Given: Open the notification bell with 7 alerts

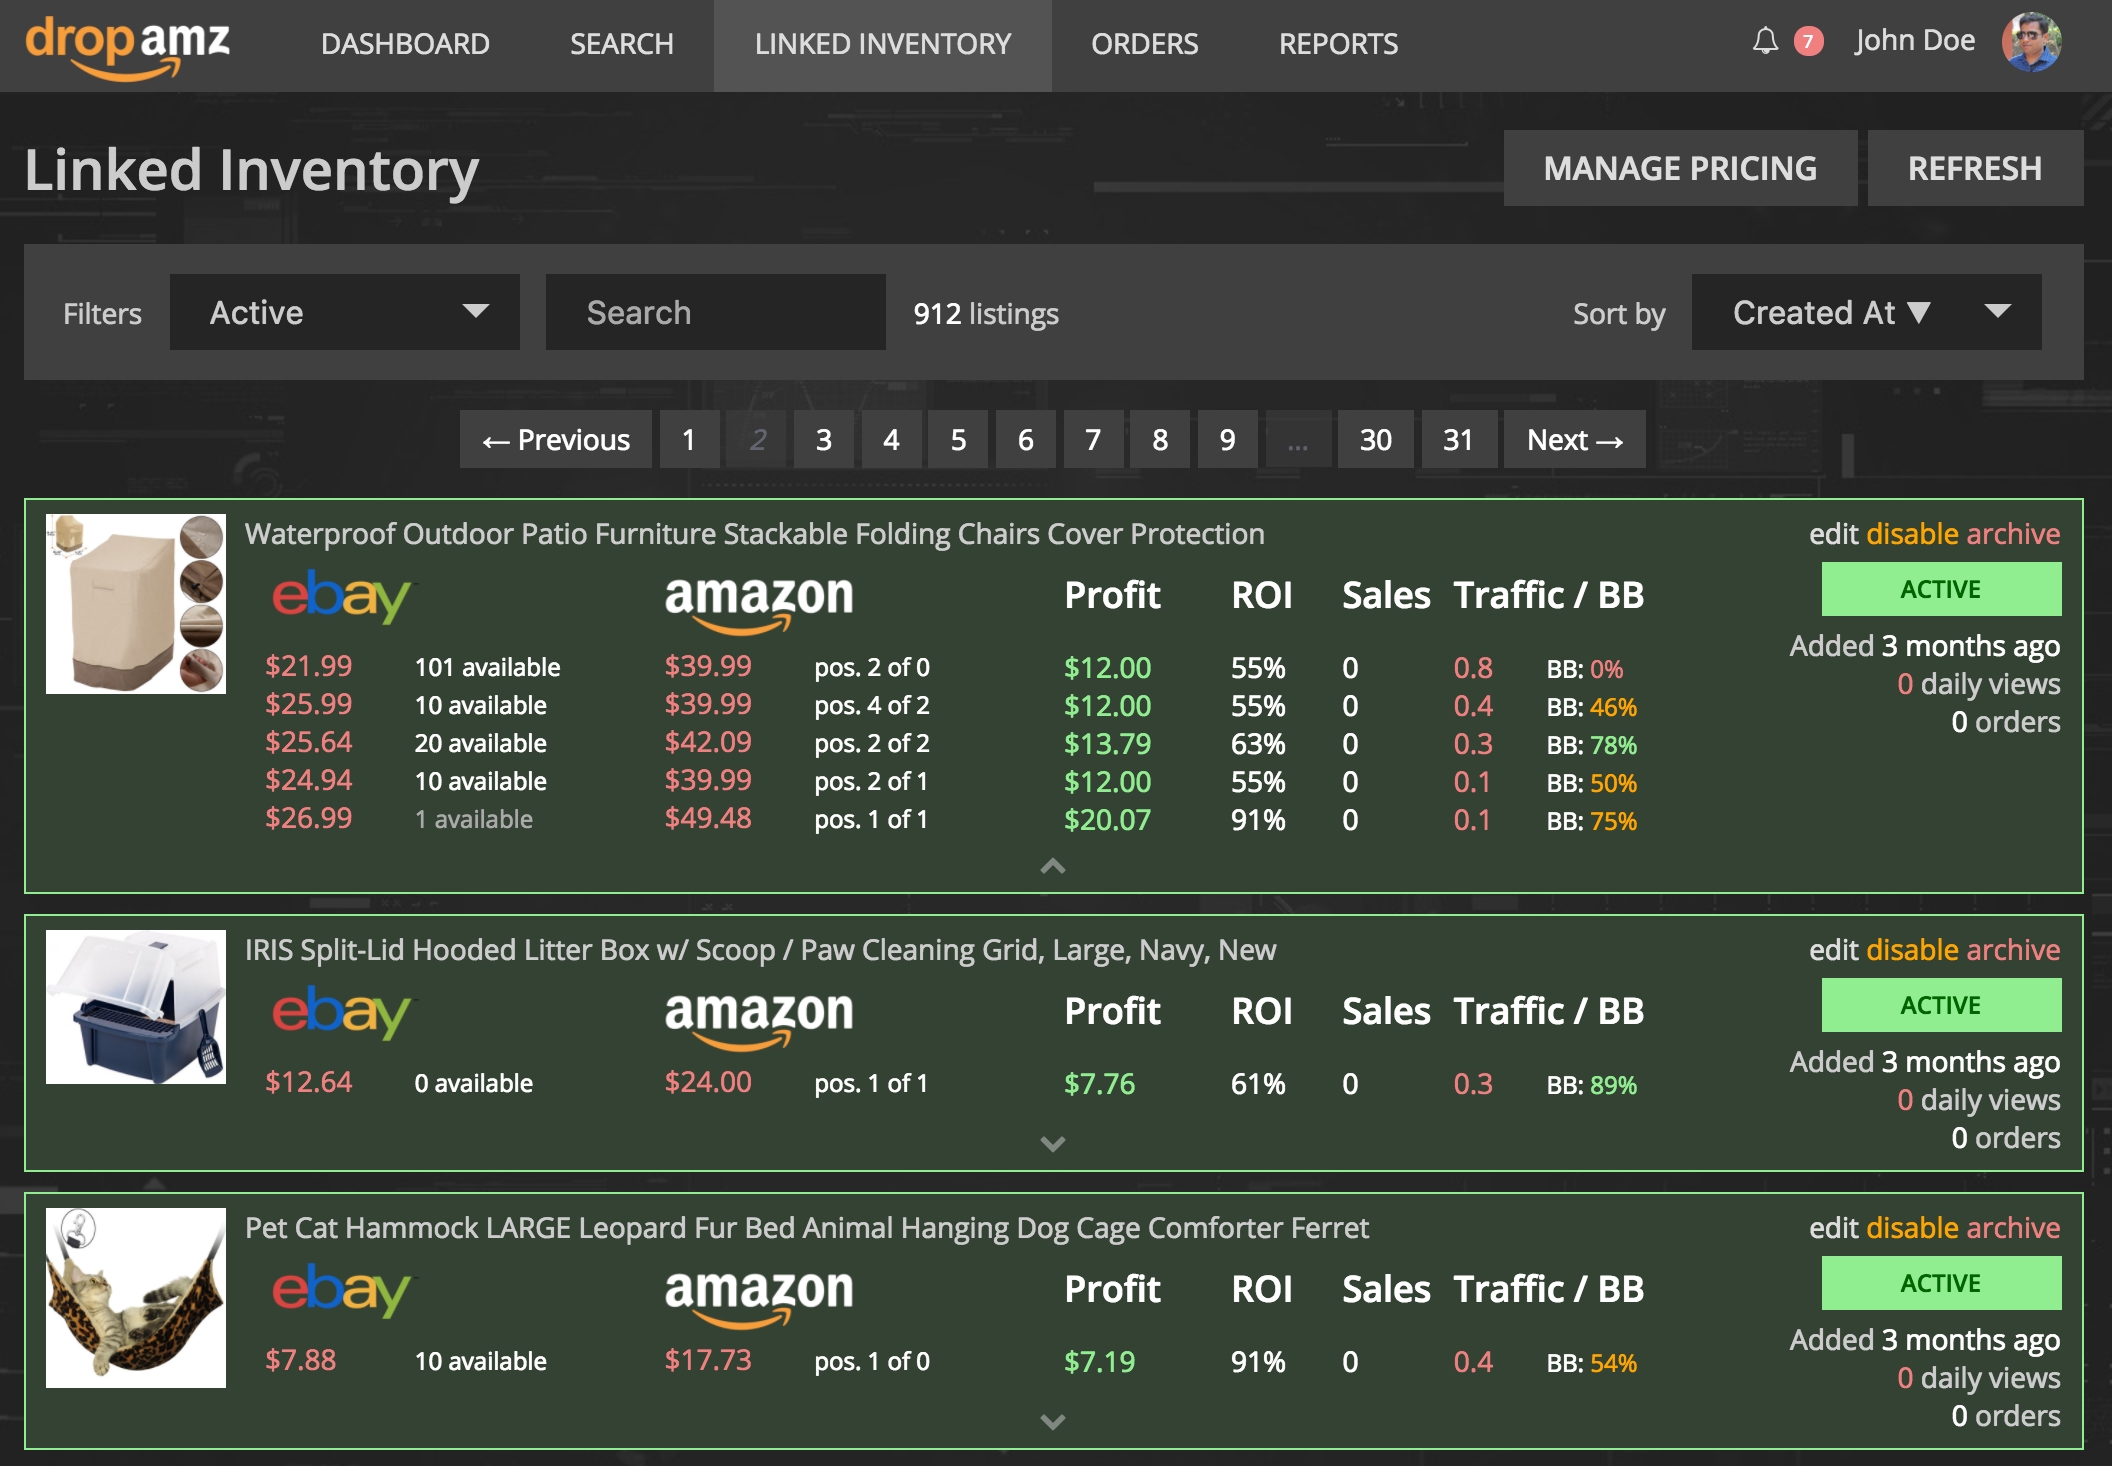Looking at the screenshot, I should (x=1765, y=41).
